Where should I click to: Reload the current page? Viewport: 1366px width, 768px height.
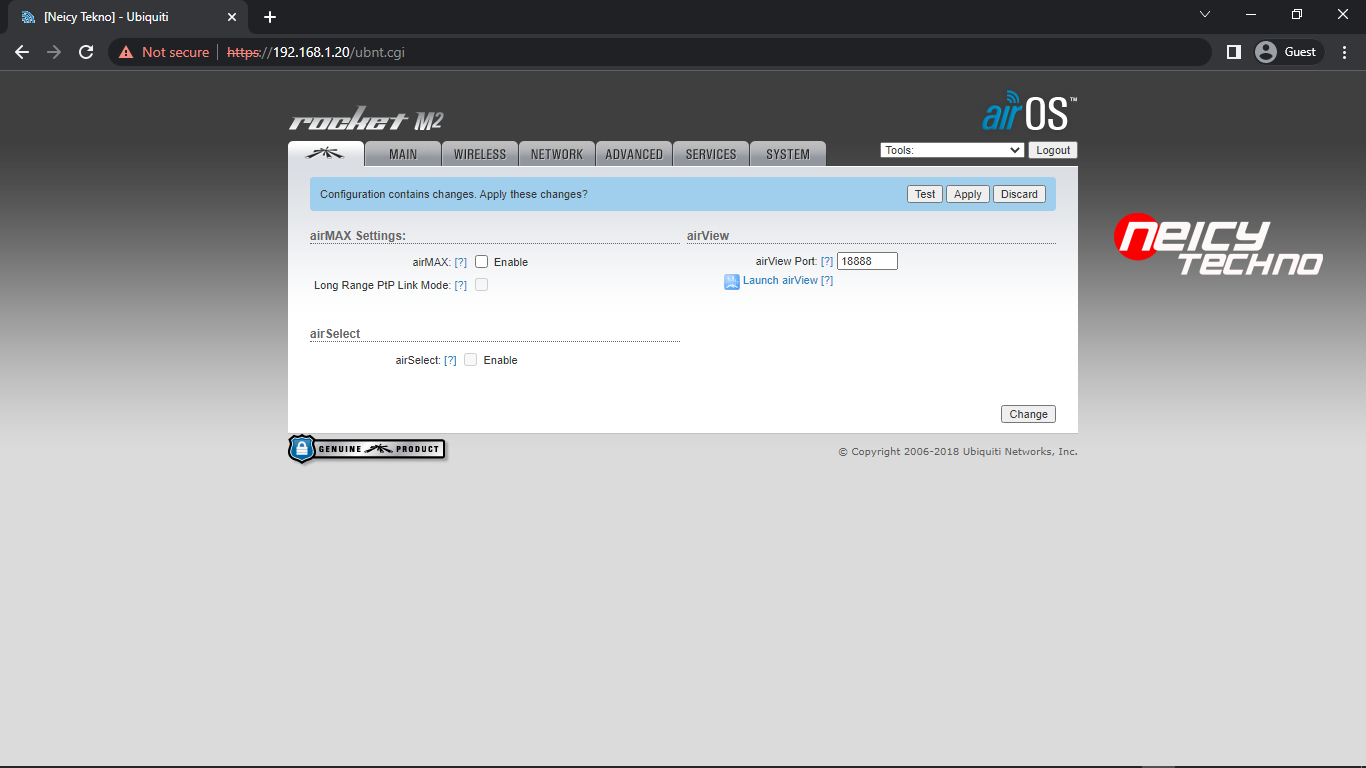click(x=86, y=52)
